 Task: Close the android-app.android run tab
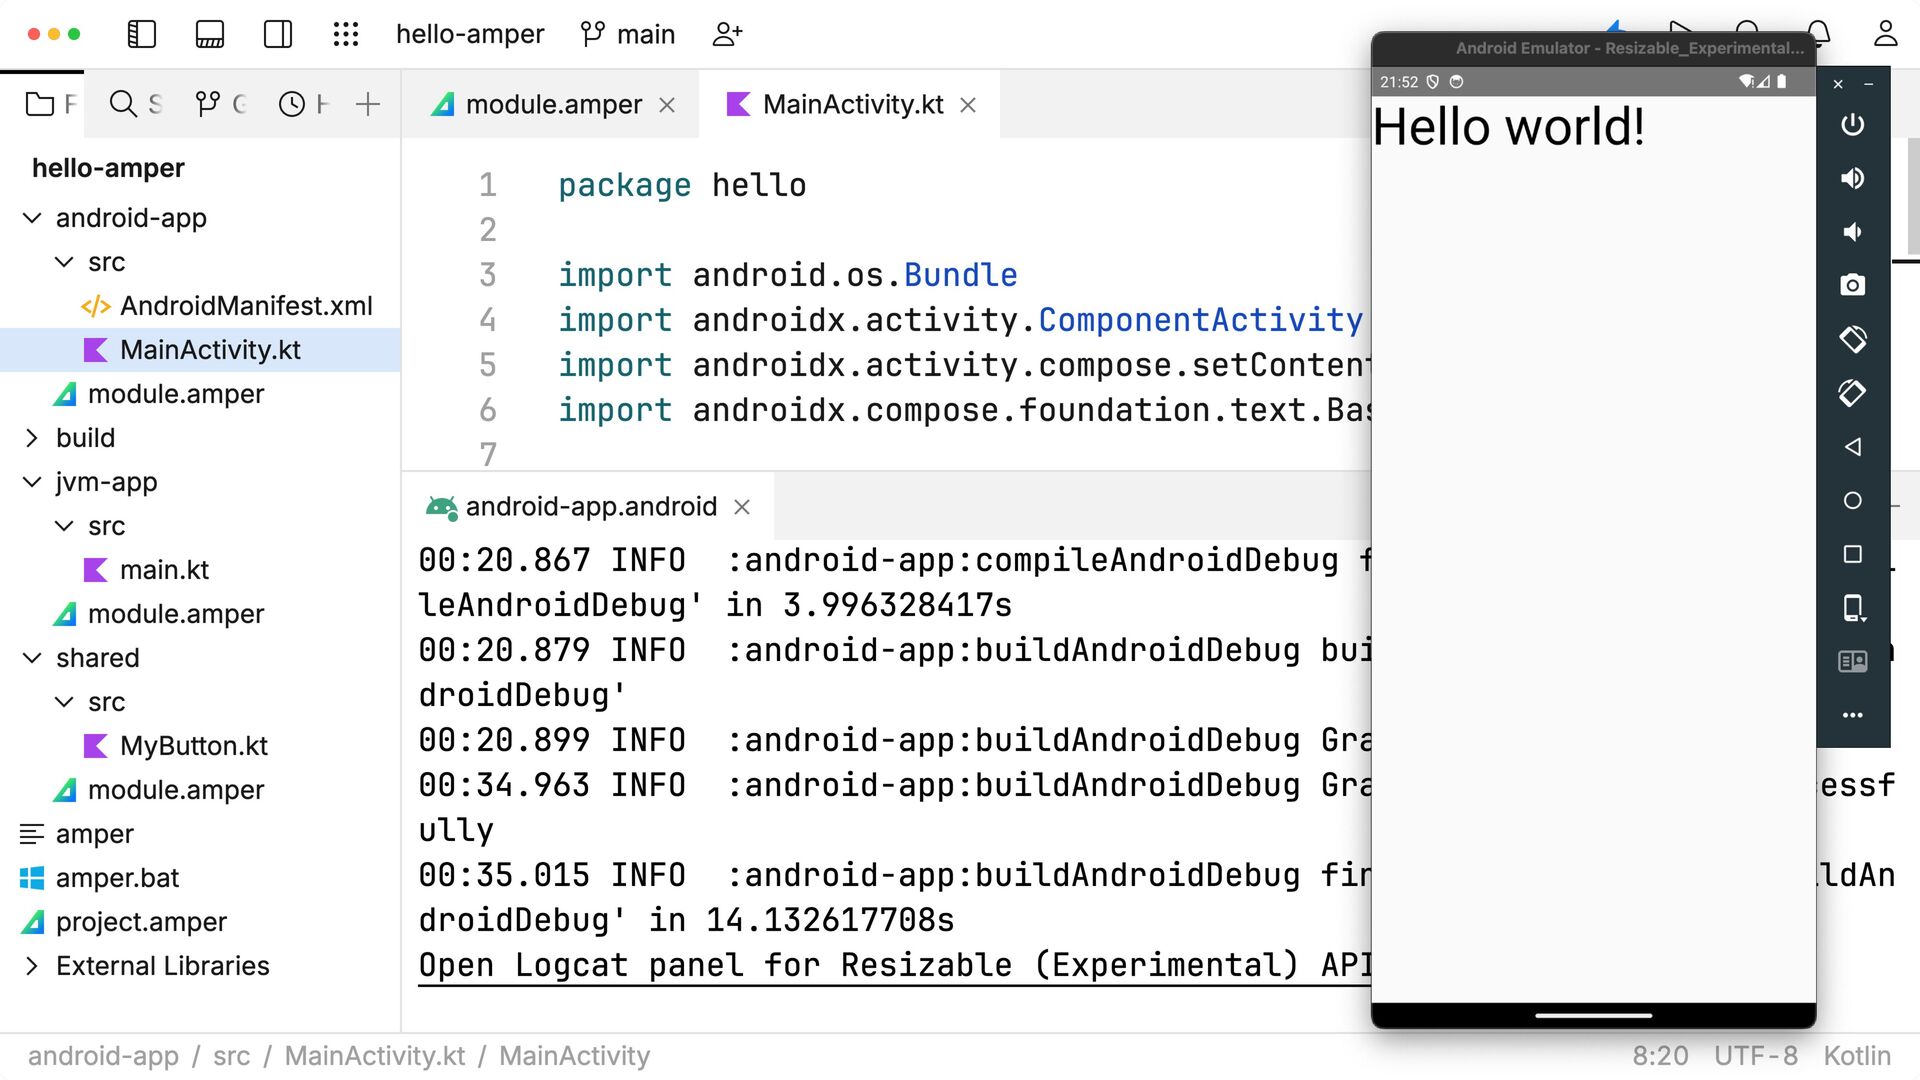[x=742, y=507]
